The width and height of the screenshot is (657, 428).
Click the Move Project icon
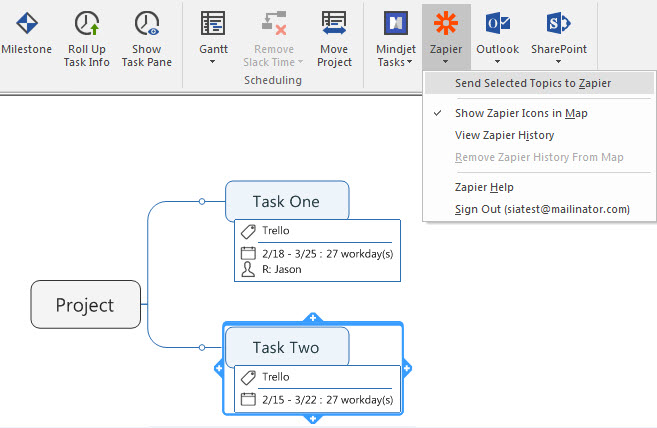[334, 23]
